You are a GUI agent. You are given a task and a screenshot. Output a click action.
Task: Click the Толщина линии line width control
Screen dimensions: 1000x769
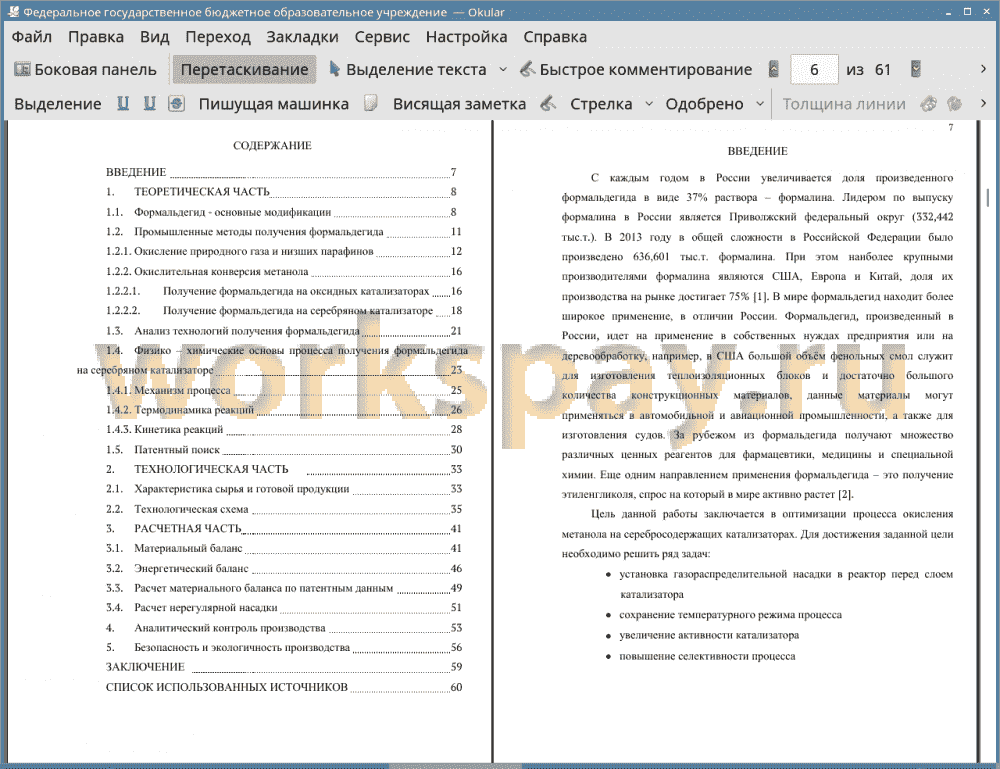pos(844,104)
